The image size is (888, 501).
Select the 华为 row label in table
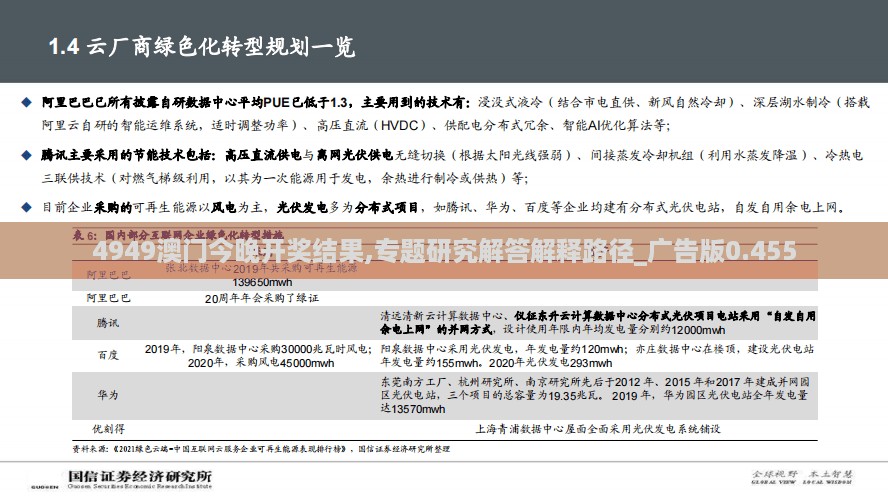[108, 395]
